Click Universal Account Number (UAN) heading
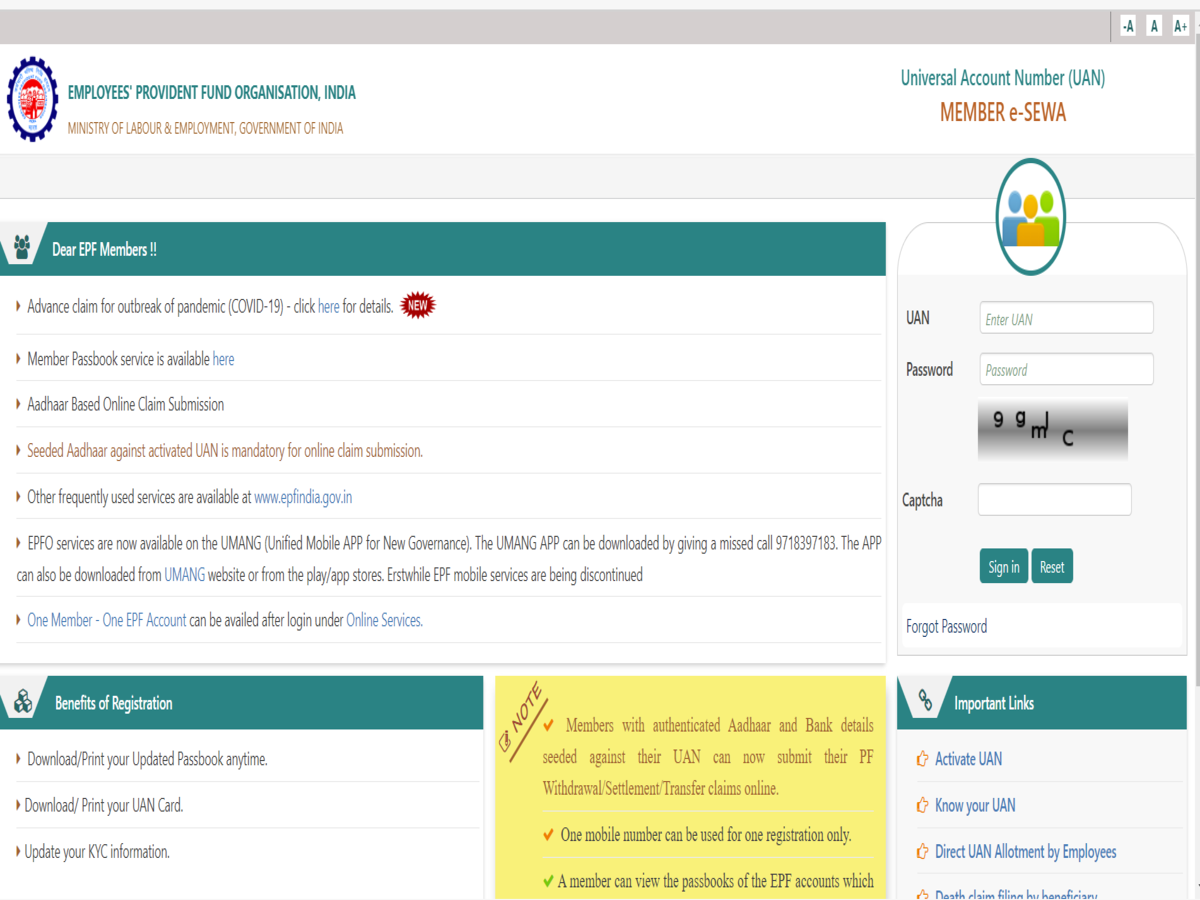 tap(1003, 78)
